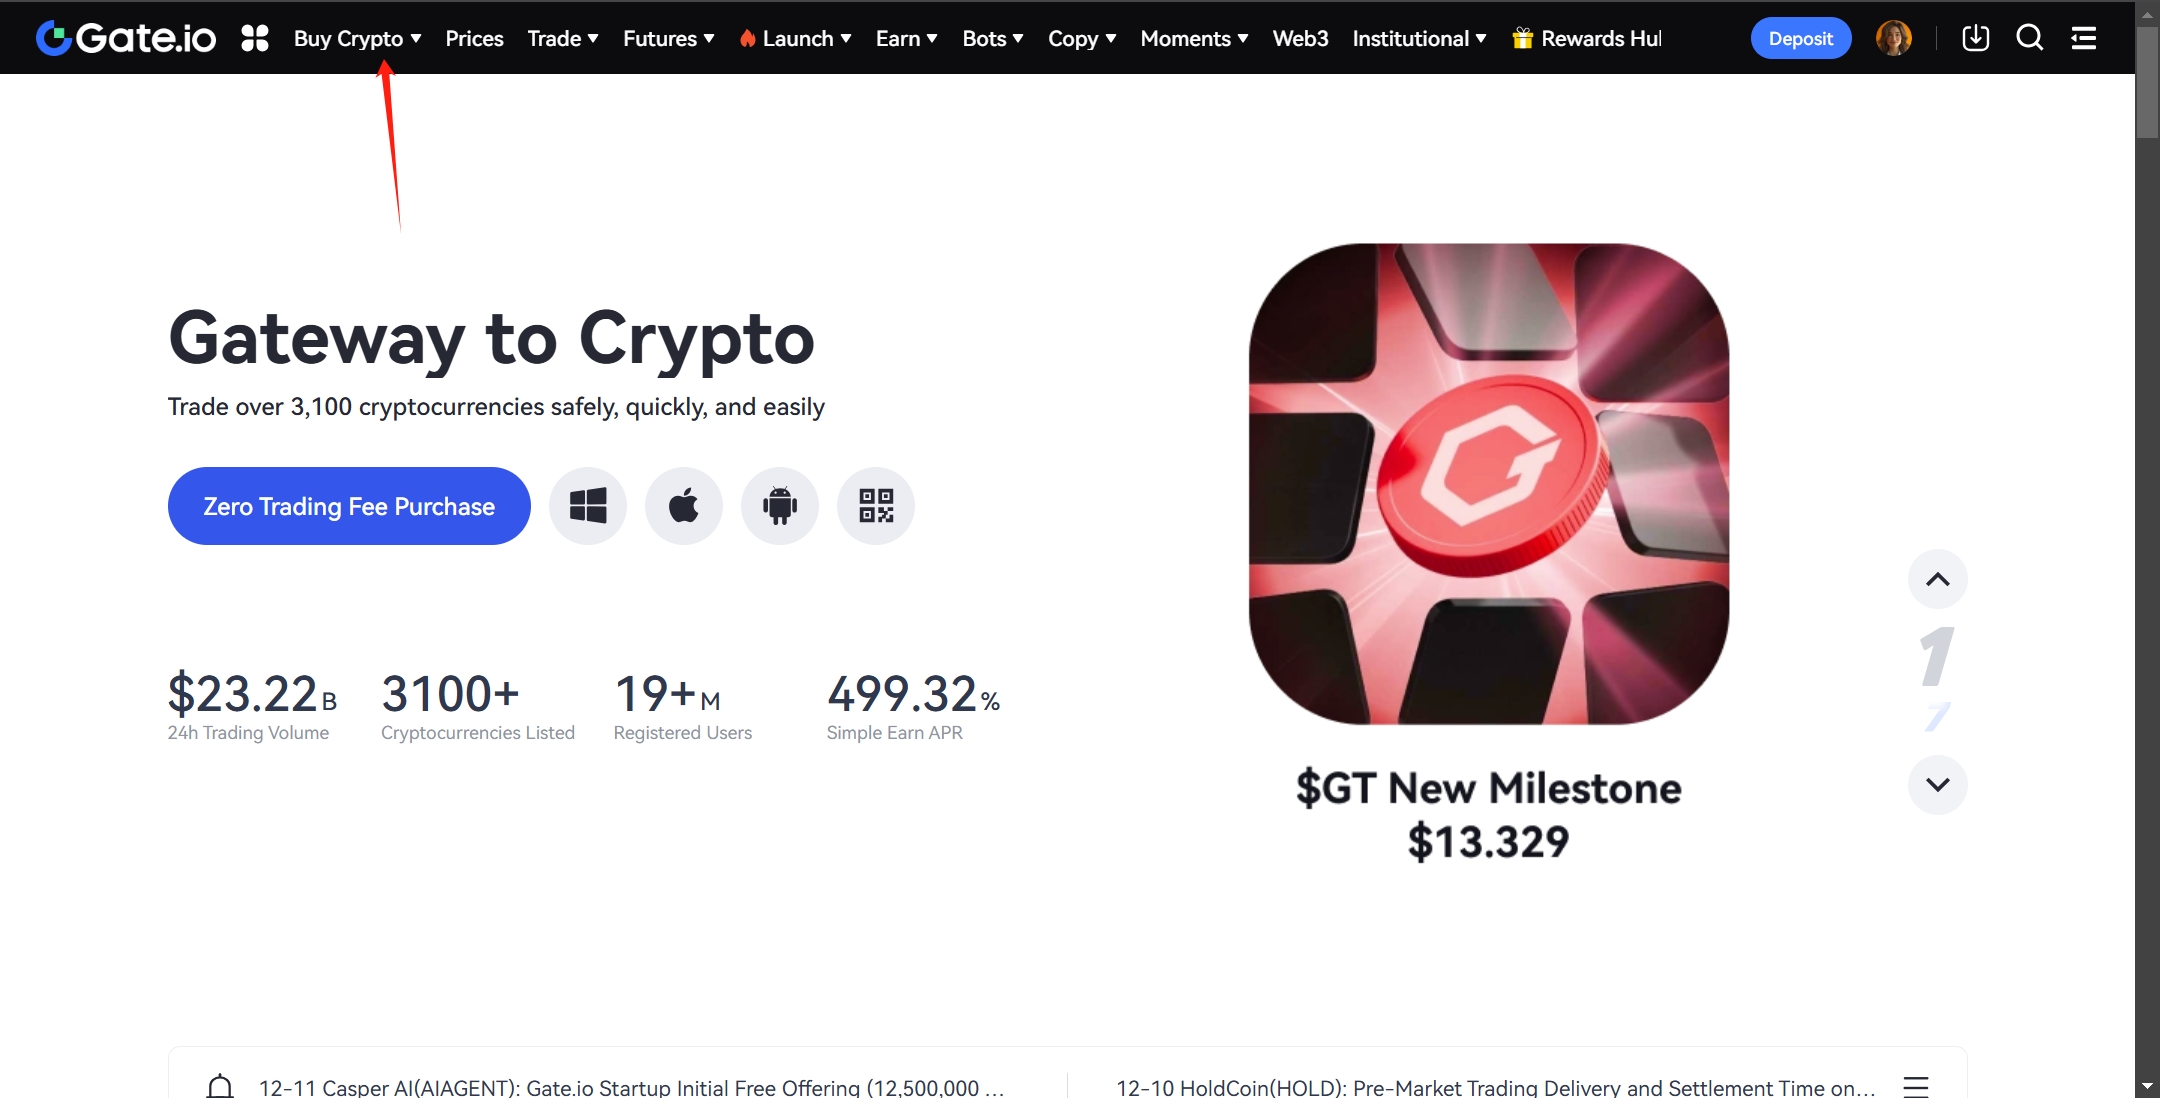Click the Gate.io logo

coord(126,38)
